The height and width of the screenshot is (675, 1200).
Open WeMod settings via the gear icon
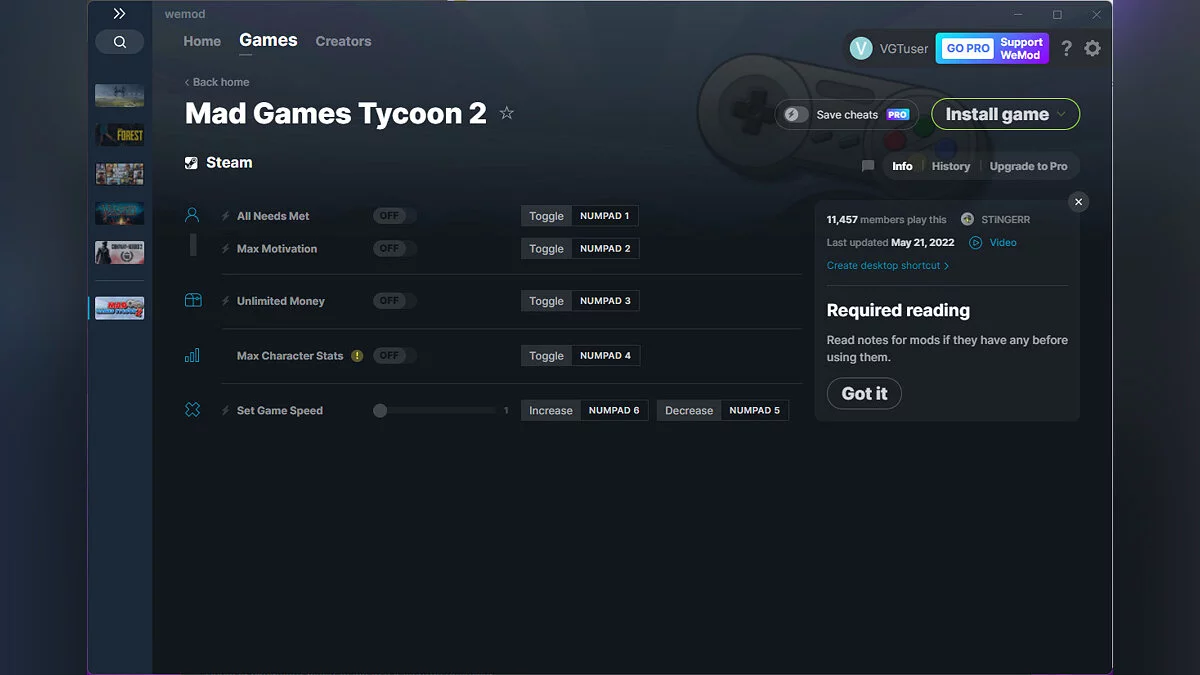tap(1092, 48)
